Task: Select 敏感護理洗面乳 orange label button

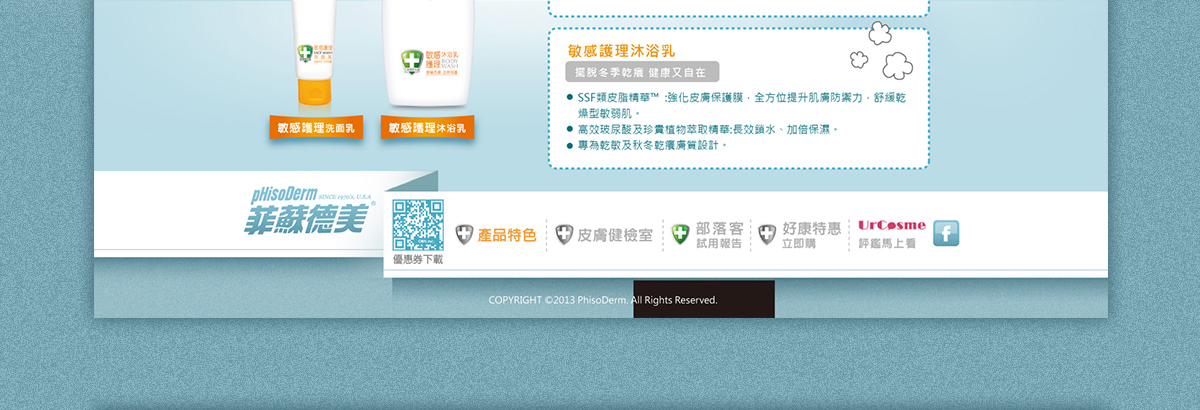Action: pyautogui.click(x=316, y=128)
